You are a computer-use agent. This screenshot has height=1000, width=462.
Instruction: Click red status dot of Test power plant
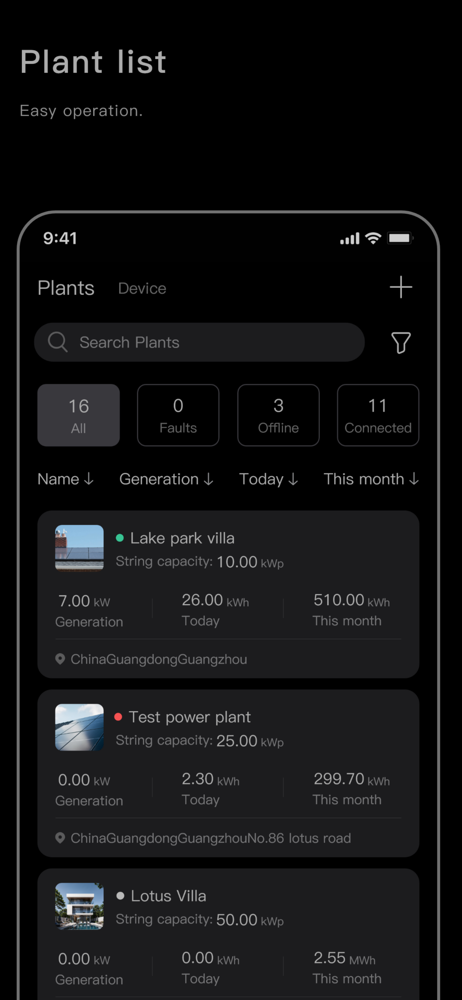(x=118, y=717)
